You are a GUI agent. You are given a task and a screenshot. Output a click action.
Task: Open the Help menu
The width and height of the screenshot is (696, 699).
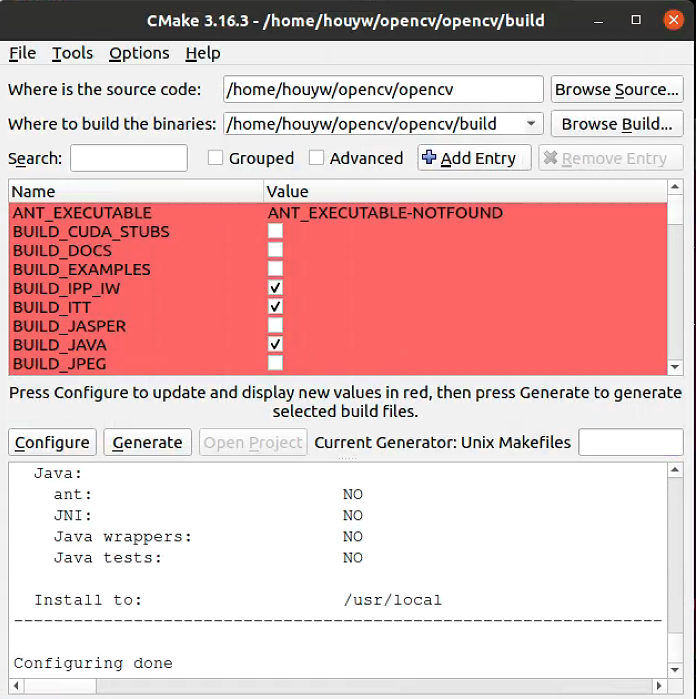pos(203,53)
